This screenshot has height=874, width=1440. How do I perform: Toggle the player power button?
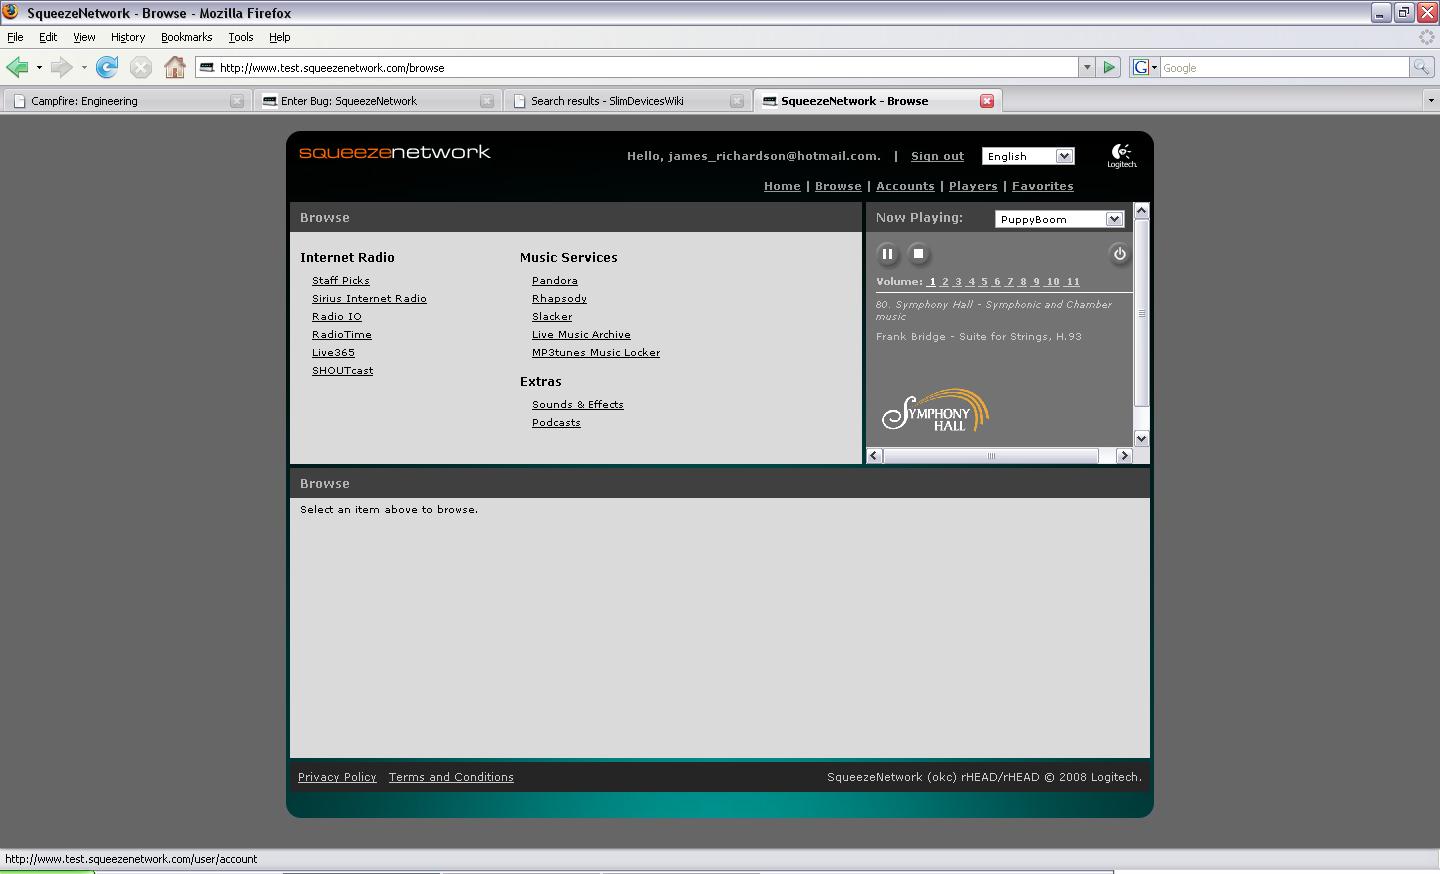pos(1119,254)
